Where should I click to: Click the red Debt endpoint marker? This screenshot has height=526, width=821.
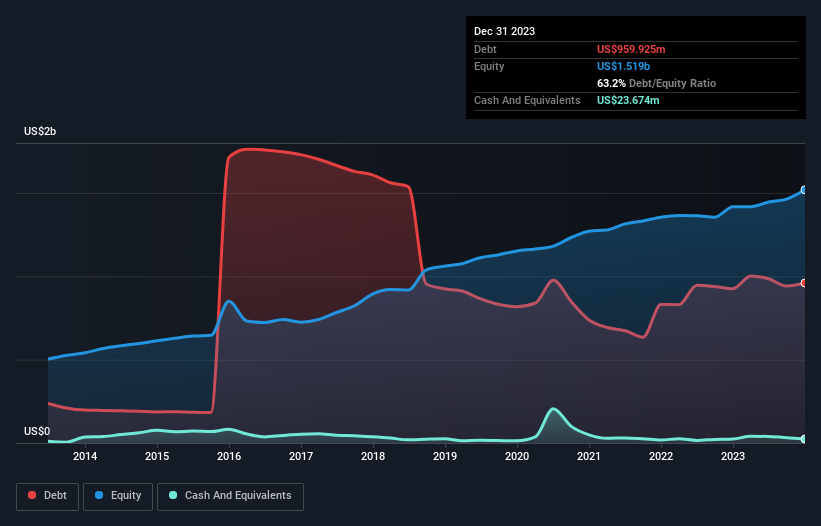click(804, 283)
